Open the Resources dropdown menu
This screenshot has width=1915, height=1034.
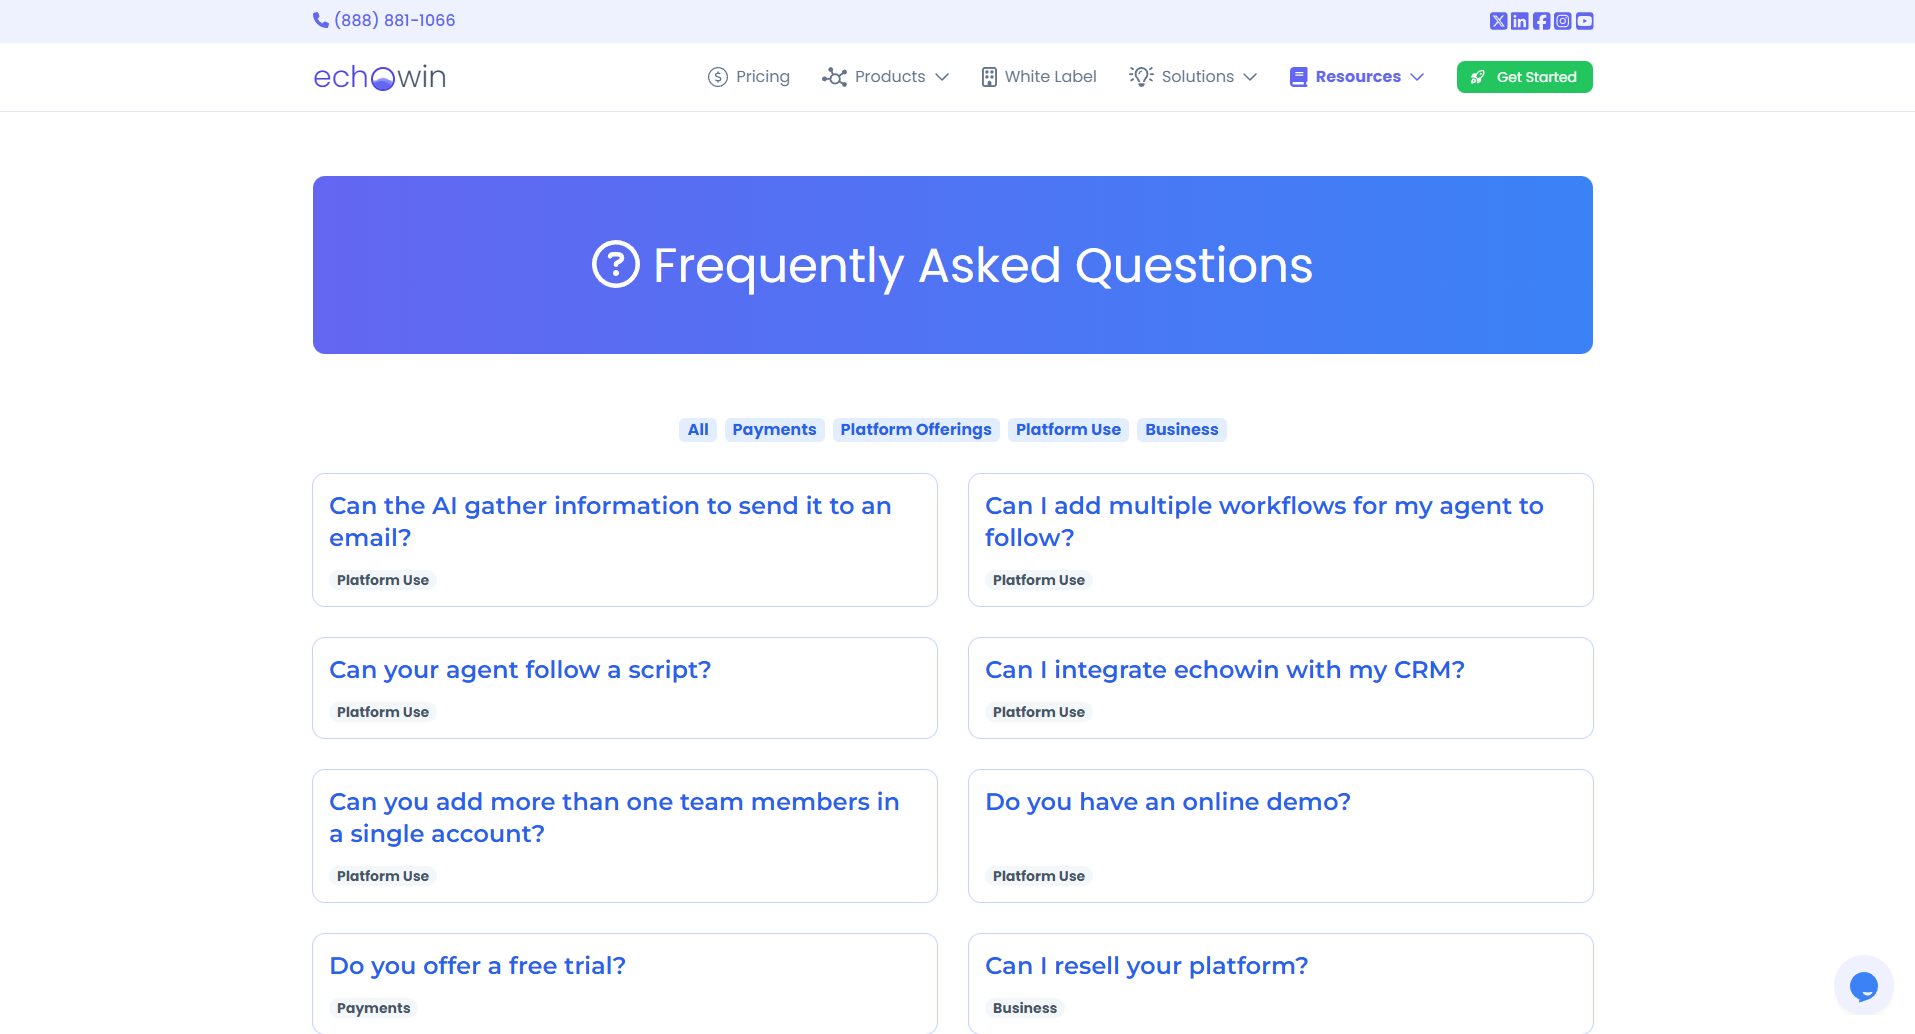point(1357,77)
